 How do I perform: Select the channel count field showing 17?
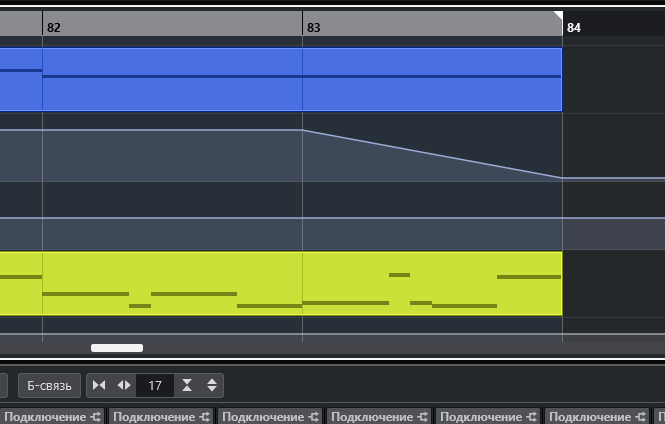click(x=155, y=386)
